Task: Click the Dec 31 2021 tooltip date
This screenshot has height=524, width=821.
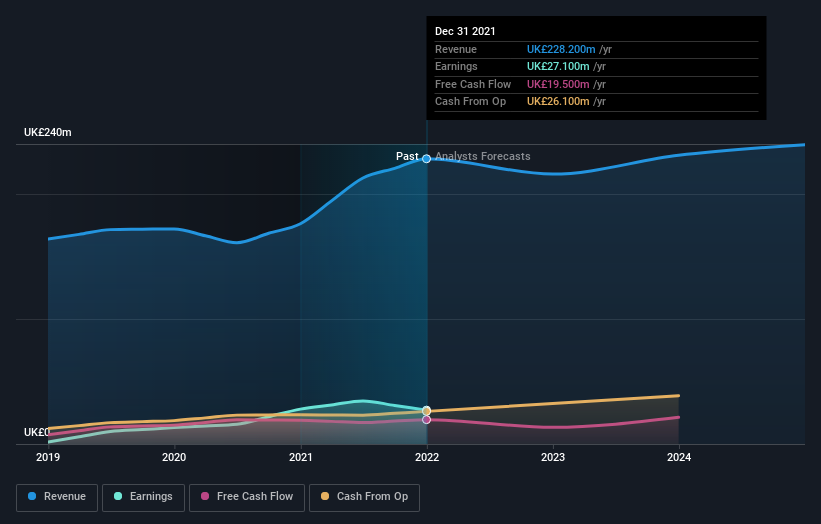Action: [465, 31]
